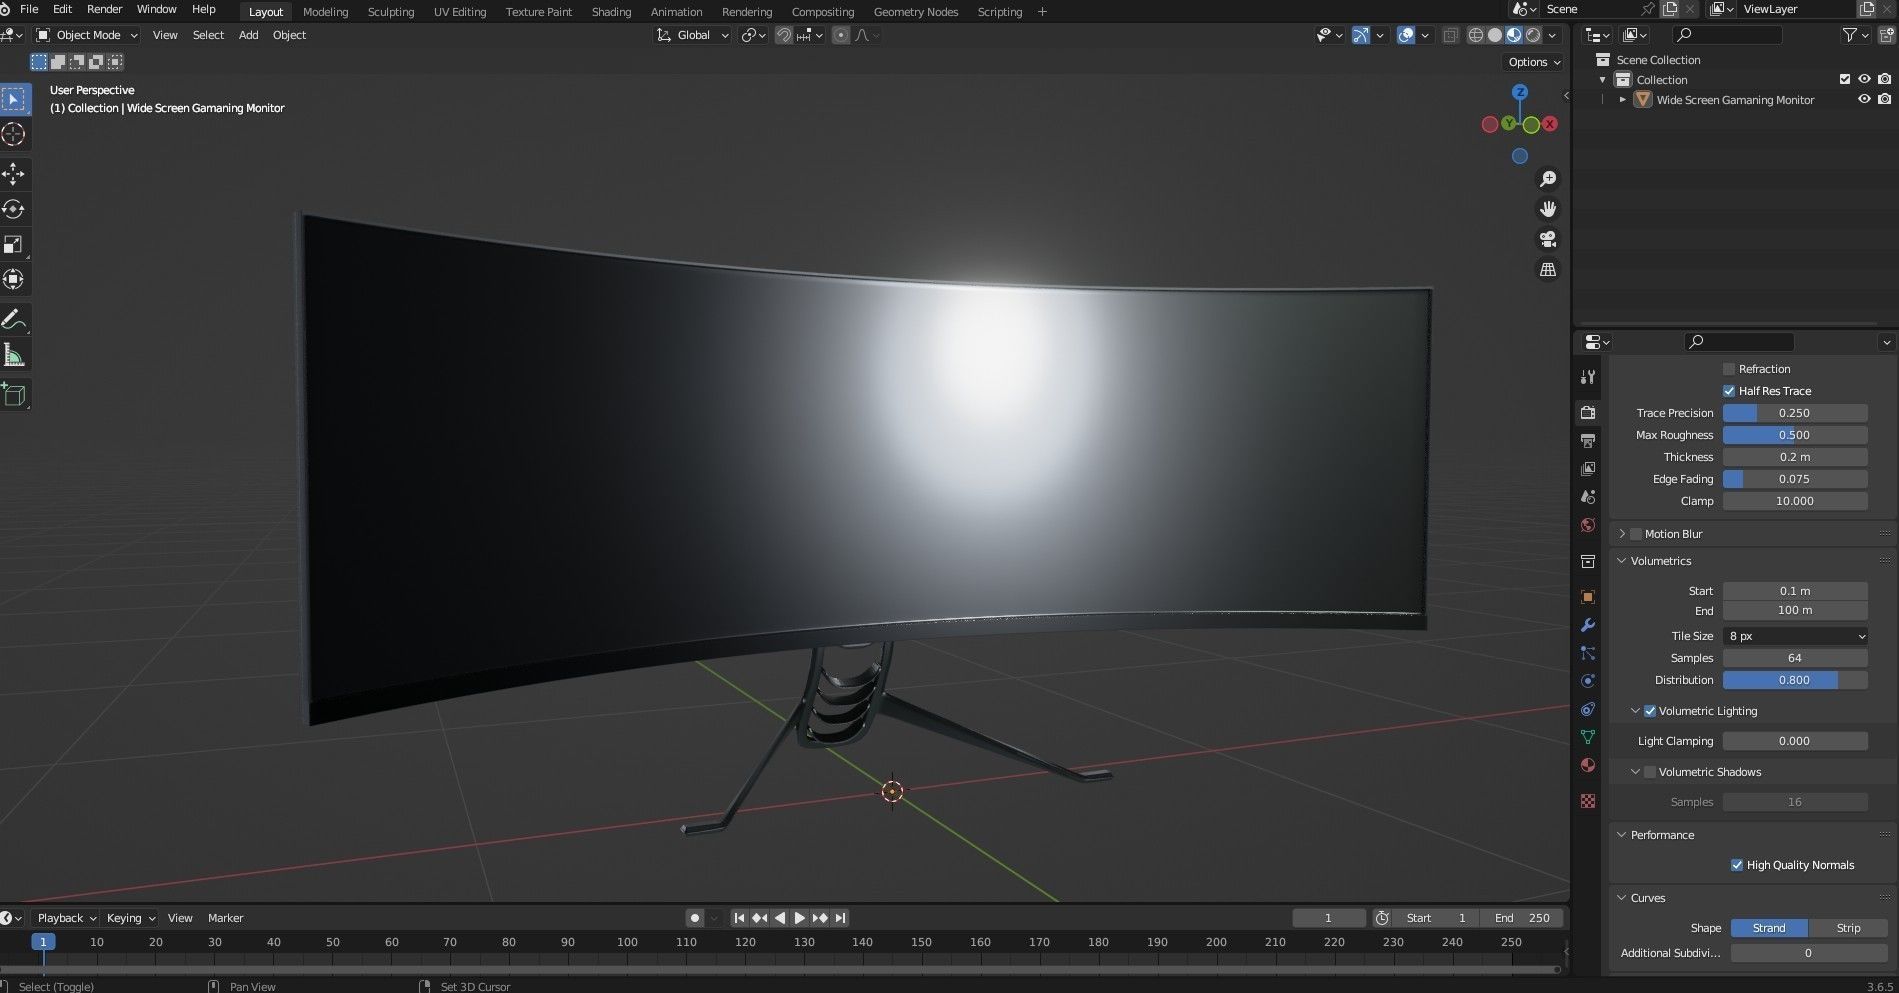Select Strand curve shape button

[1769, 928]
